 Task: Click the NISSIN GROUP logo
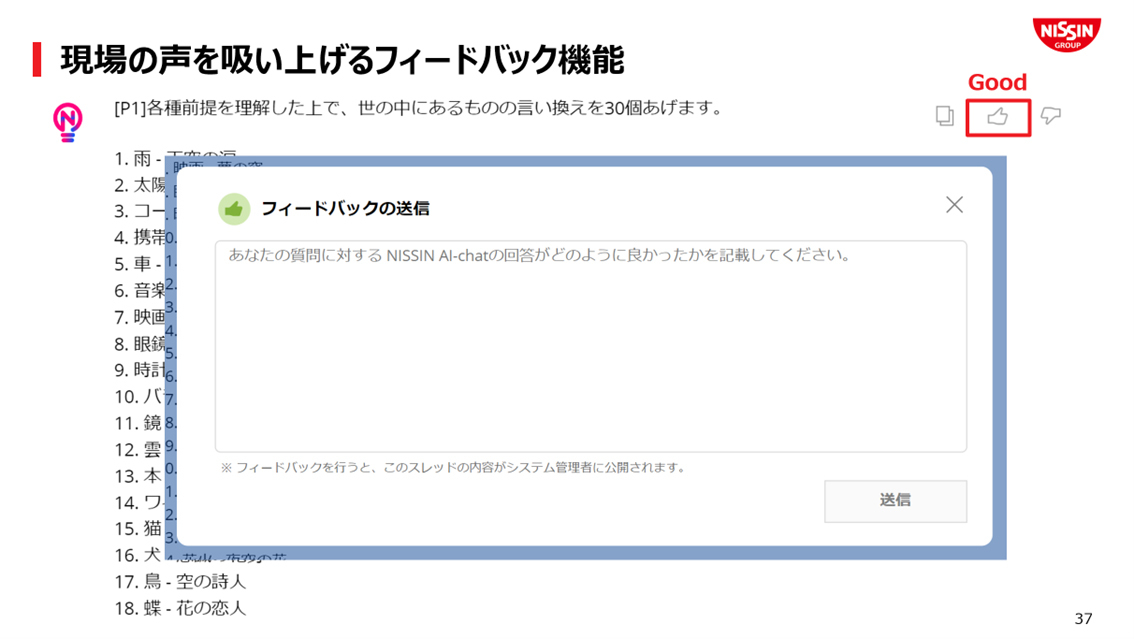(1067, 34)
